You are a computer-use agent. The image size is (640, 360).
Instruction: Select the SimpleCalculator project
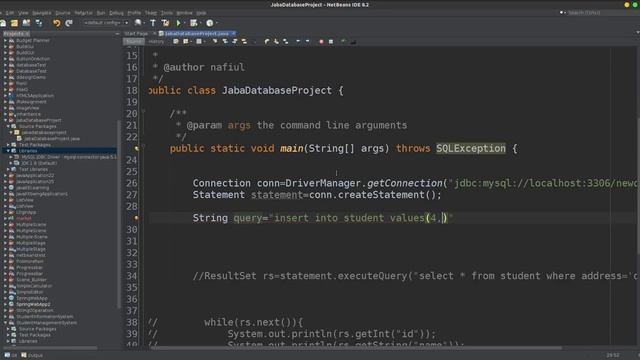34,286
